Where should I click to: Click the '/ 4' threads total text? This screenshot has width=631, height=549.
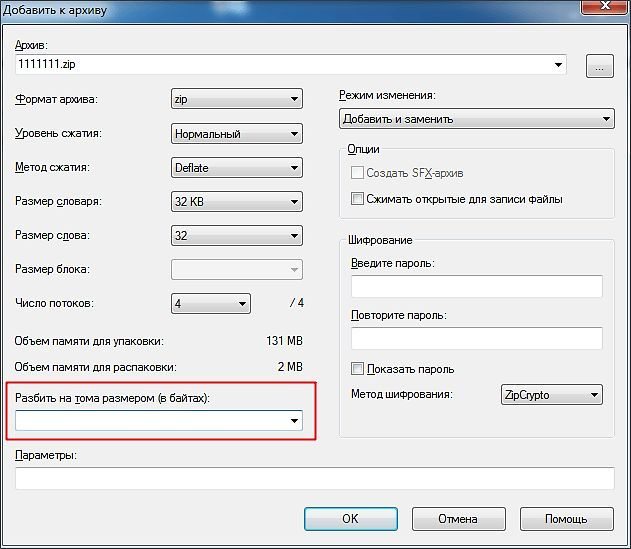point(297,303)
